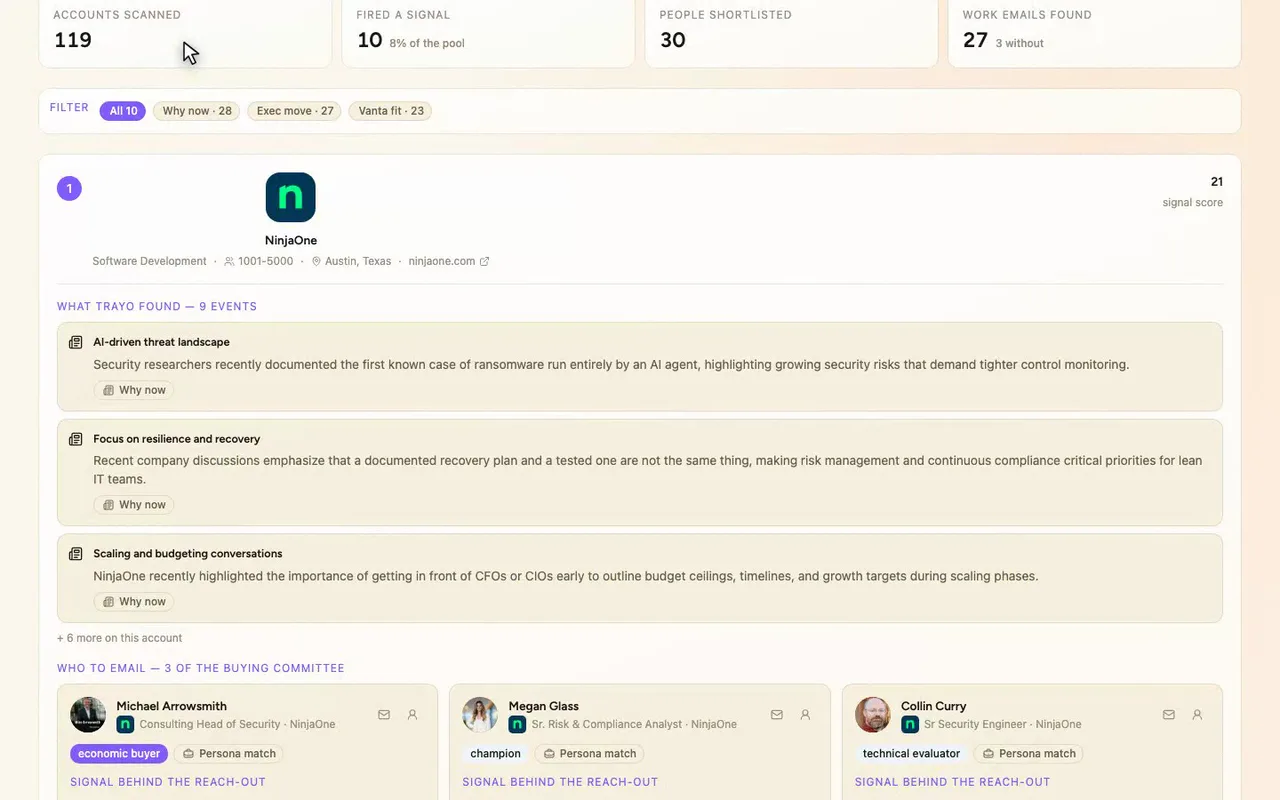Click the 1001-5000 employee count
This screenshot has width=1280, height=800.
pos(266,261)
